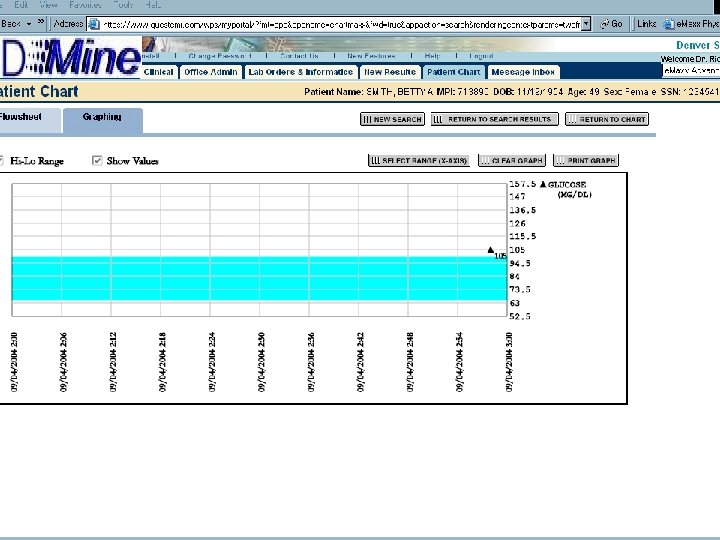Switch to the New Results tab

click(x=390, y=72)
